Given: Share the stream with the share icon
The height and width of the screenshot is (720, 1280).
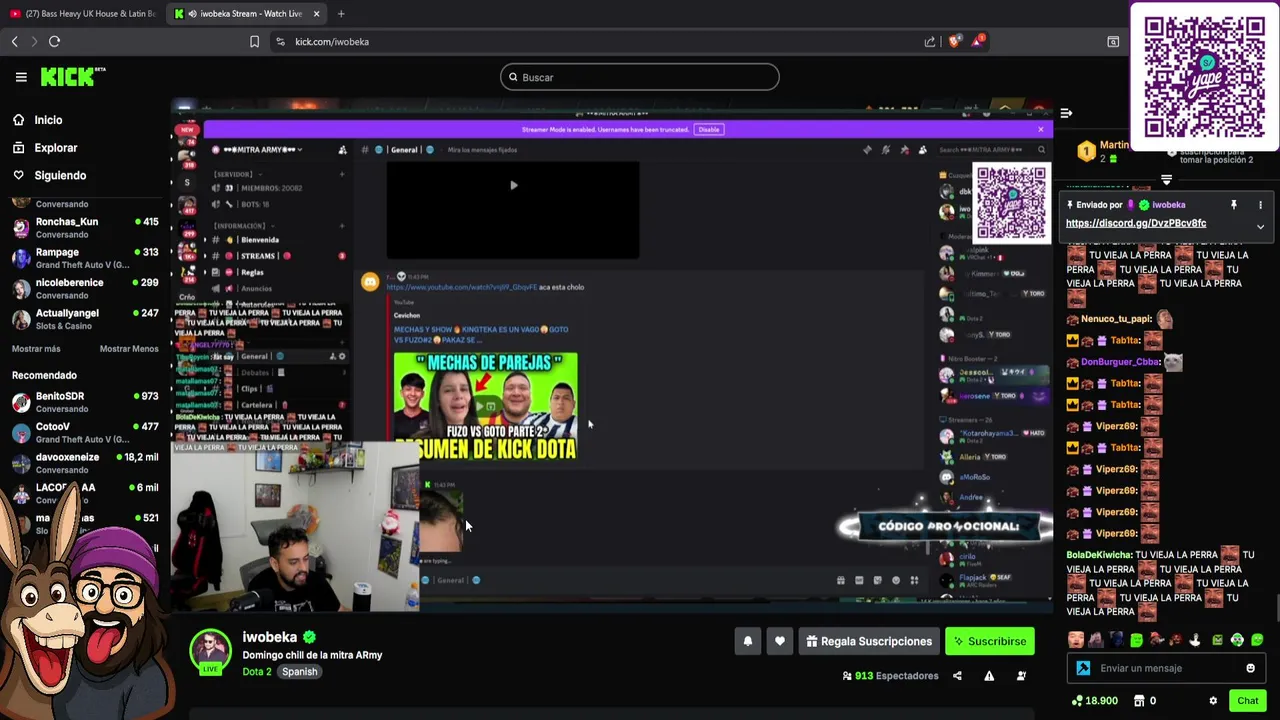Looking at the screenshot, I should (957, 676).
